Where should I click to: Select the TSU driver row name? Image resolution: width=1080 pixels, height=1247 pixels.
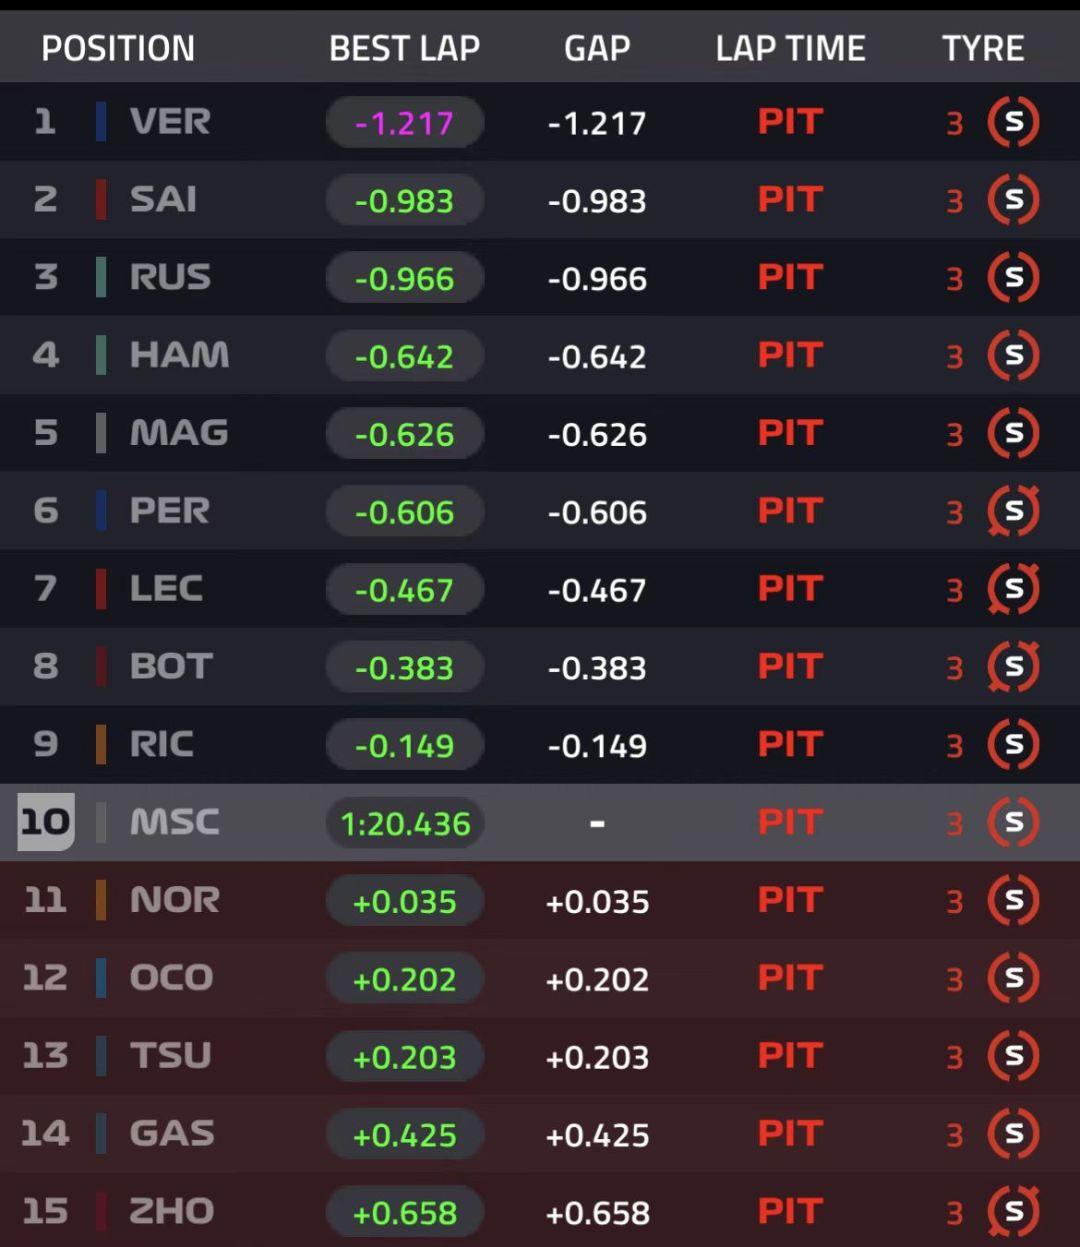[x=171, y=1056]
